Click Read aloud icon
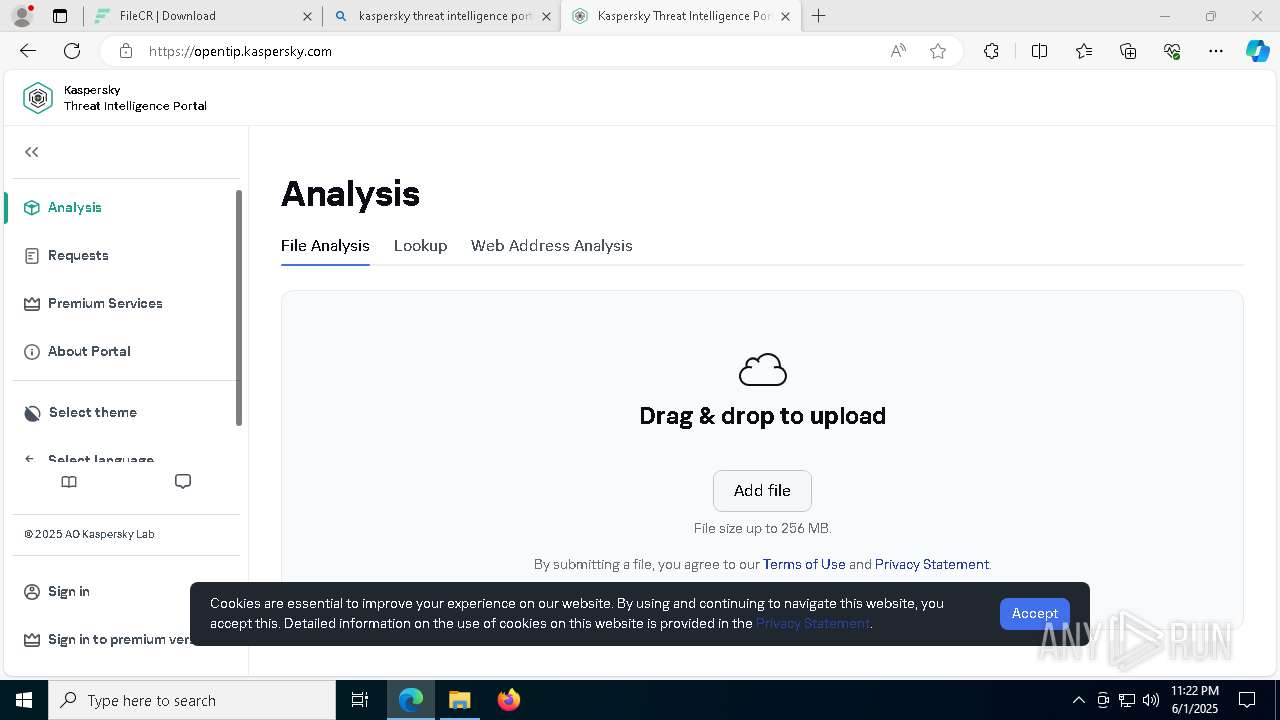This screenshot has width=1280, height=720. 898,51
